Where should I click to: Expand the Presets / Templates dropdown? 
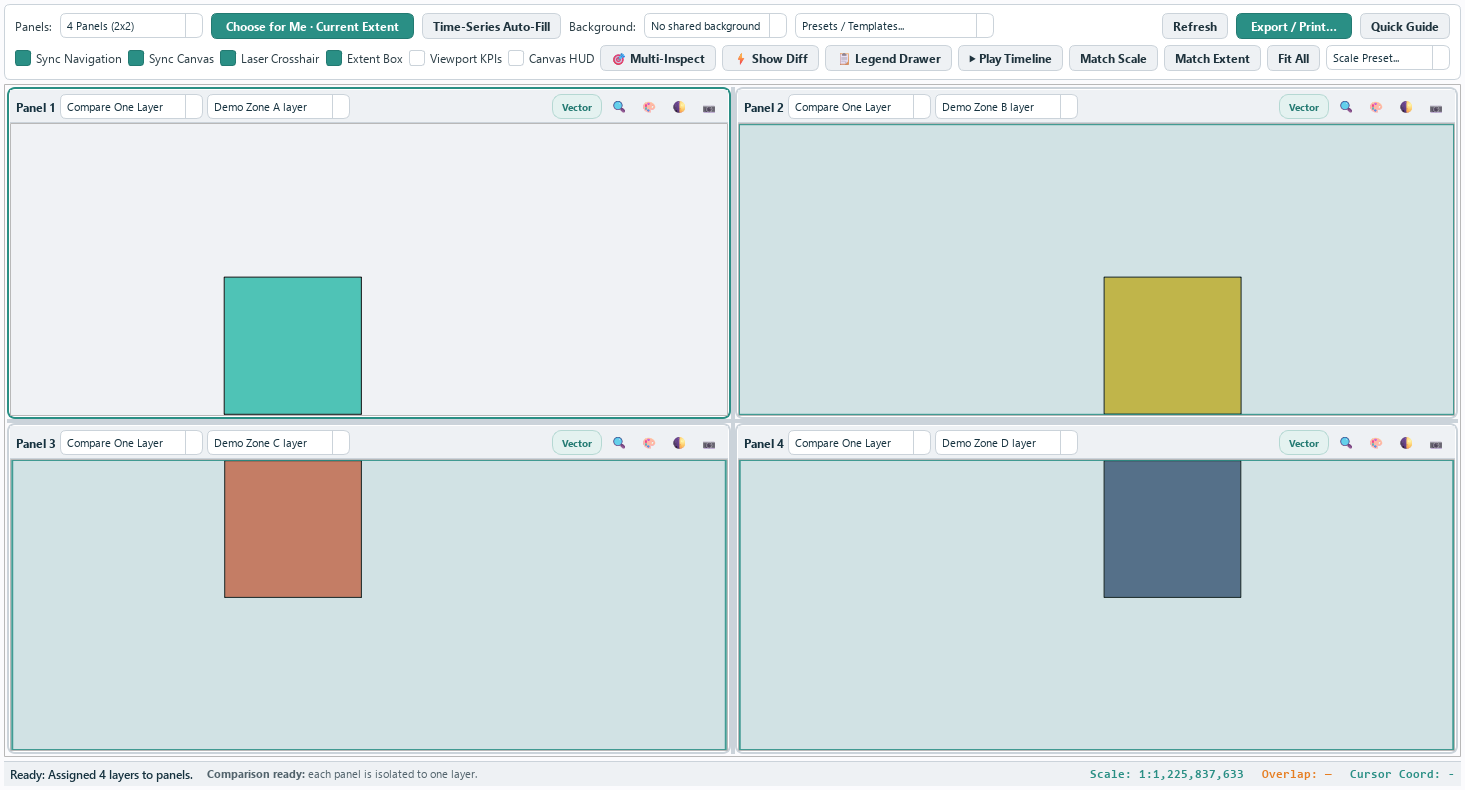point(894,26)
